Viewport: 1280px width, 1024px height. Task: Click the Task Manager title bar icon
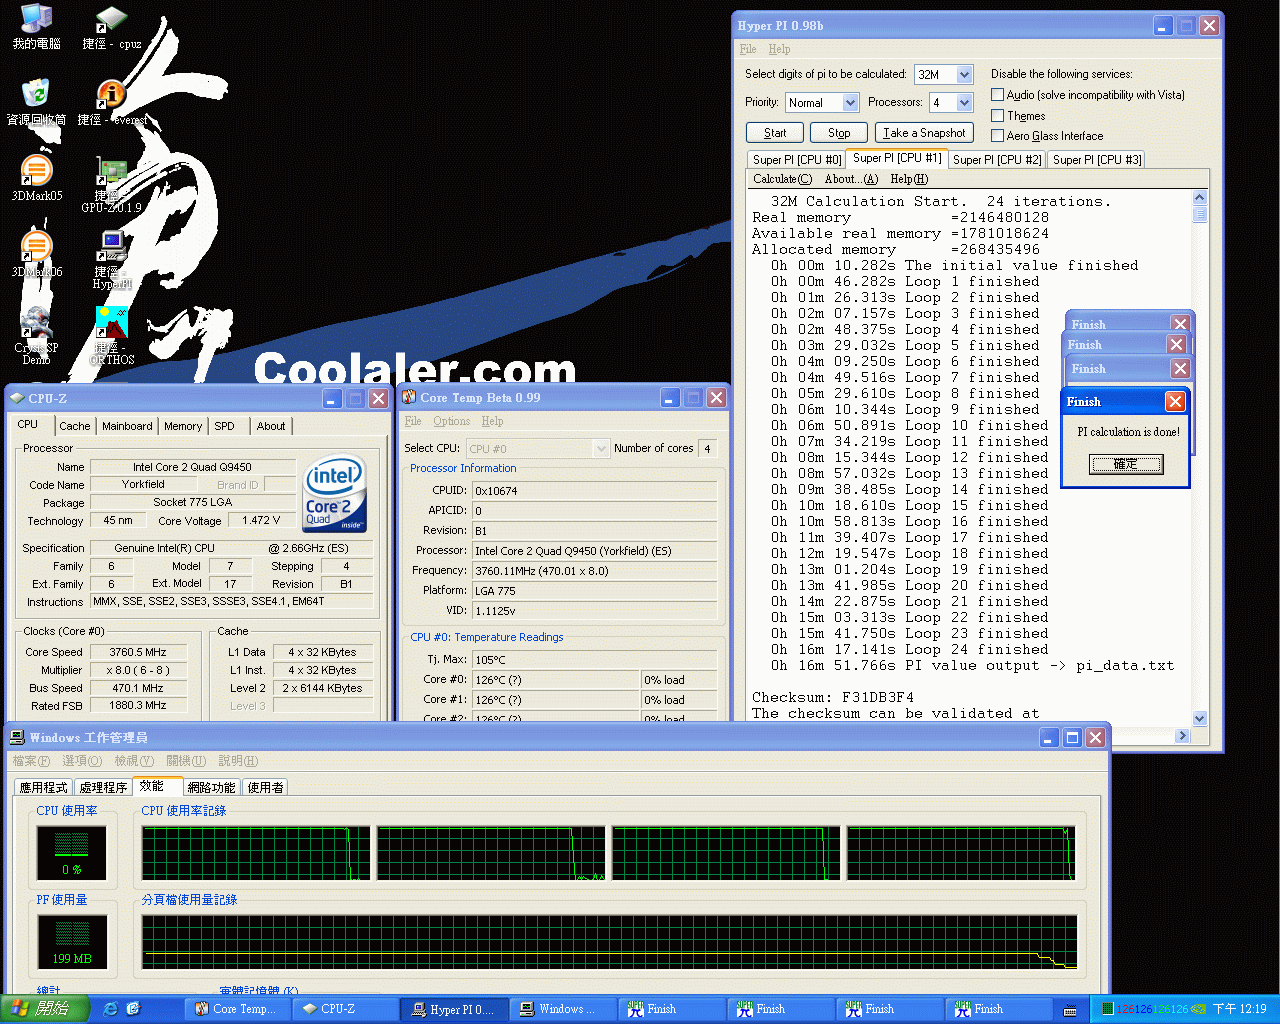17,738
